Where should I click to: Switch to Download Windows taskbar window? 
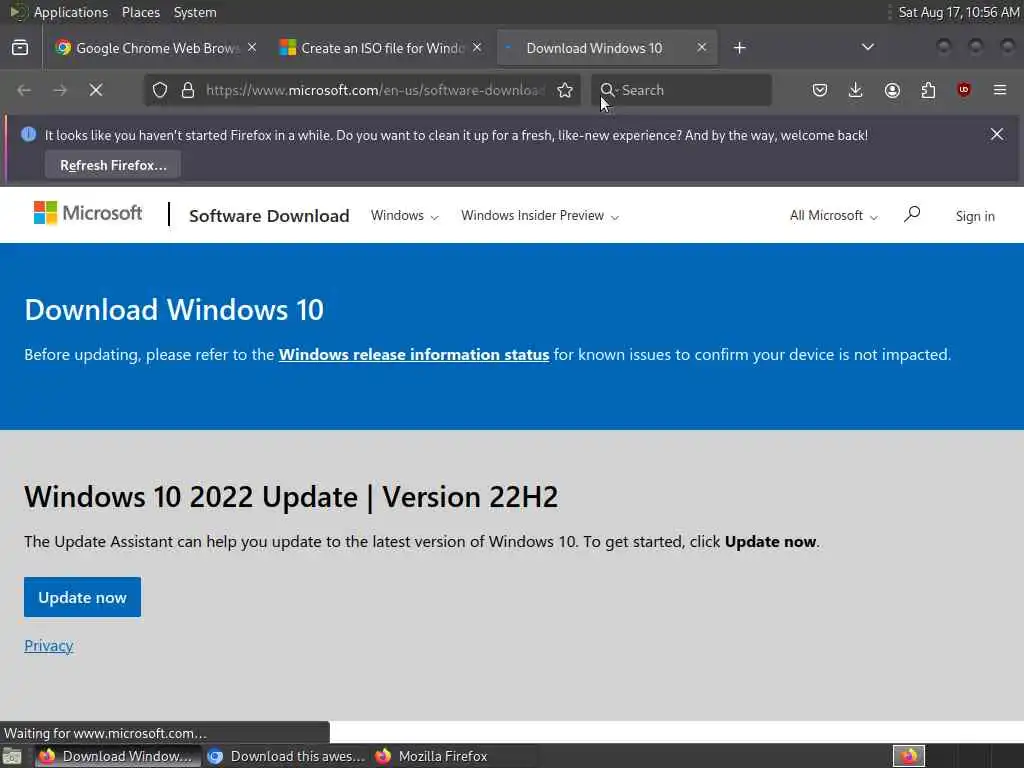(118, 756)
